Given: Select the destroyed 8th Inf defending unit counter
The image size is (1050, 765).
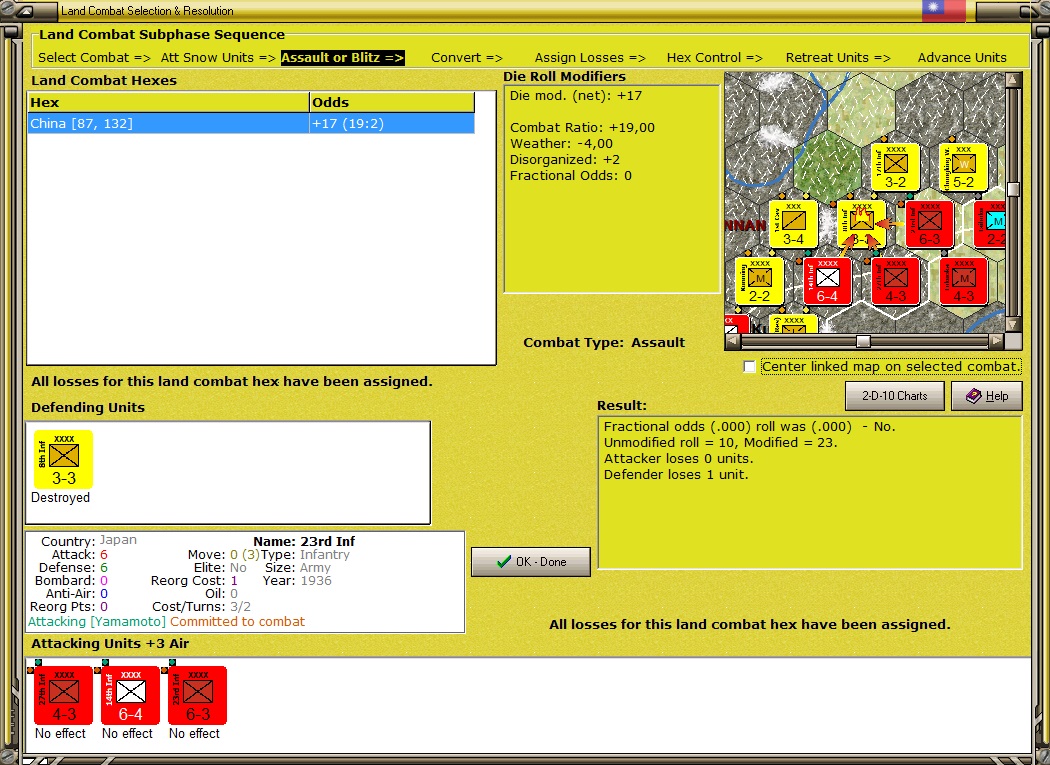Looking at the screenshot, I should tap(64, 460).
